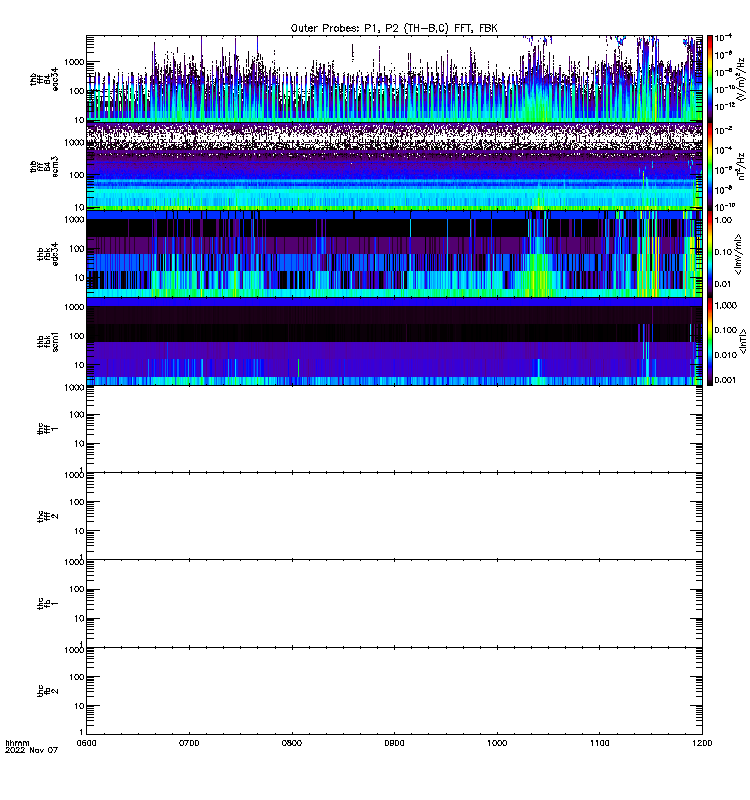This screenshot has width=750, height=800.
Task: Click the empty thc fff 2 panel
Action: (394, 516)
